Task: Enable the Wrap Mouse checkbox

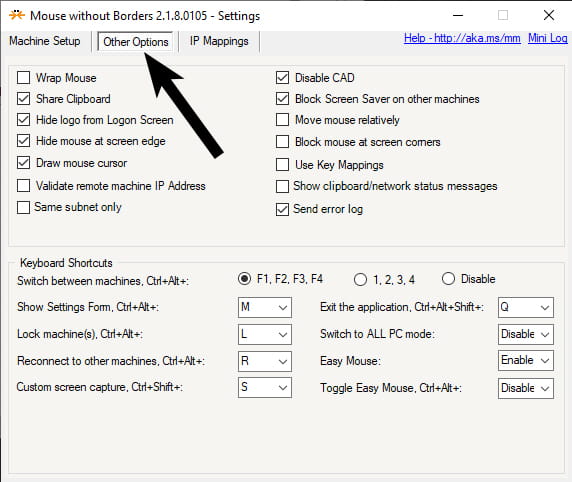Action: [24, 77]
